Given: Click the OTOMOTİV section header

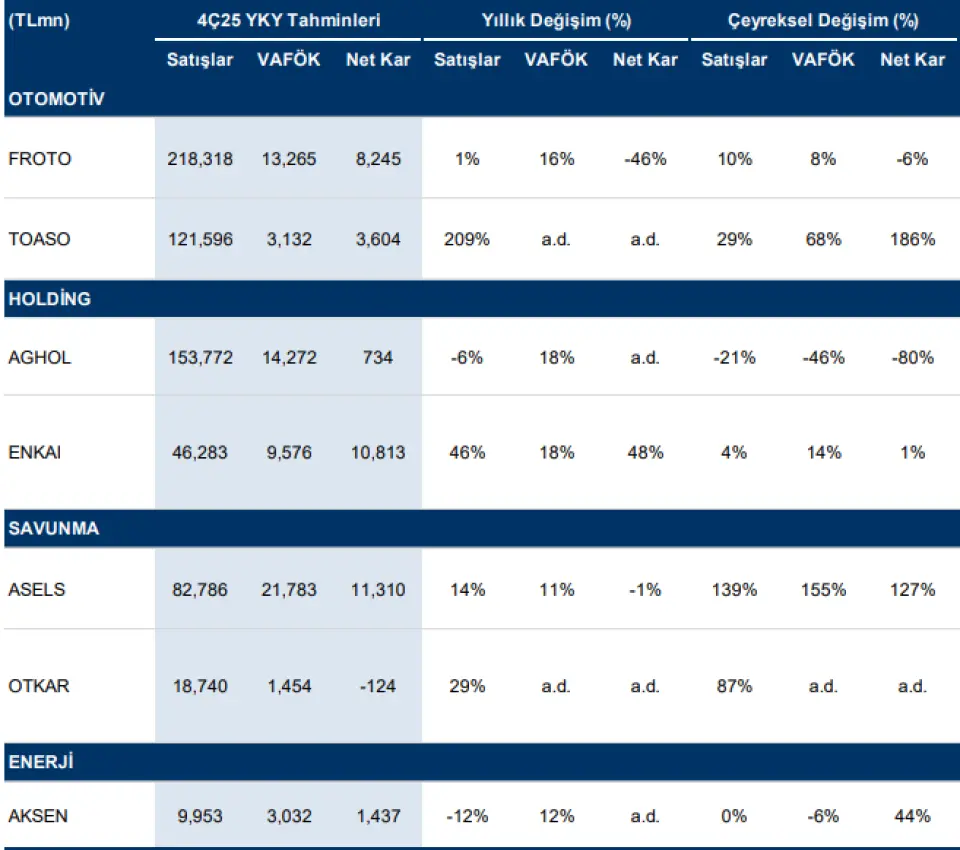Looking at the screenshot, I should (56, 99).
